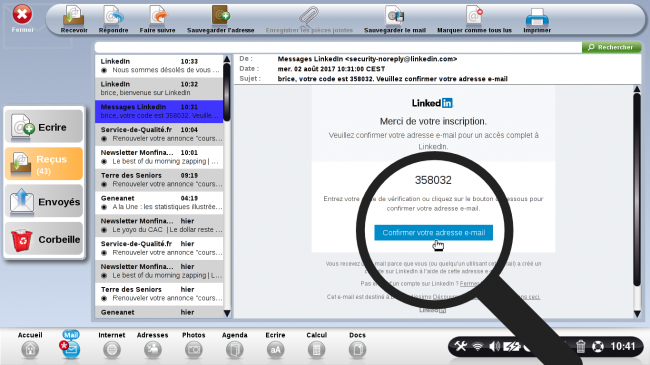Open Newsletter 'Le best of' hier email

click(159, 271)
